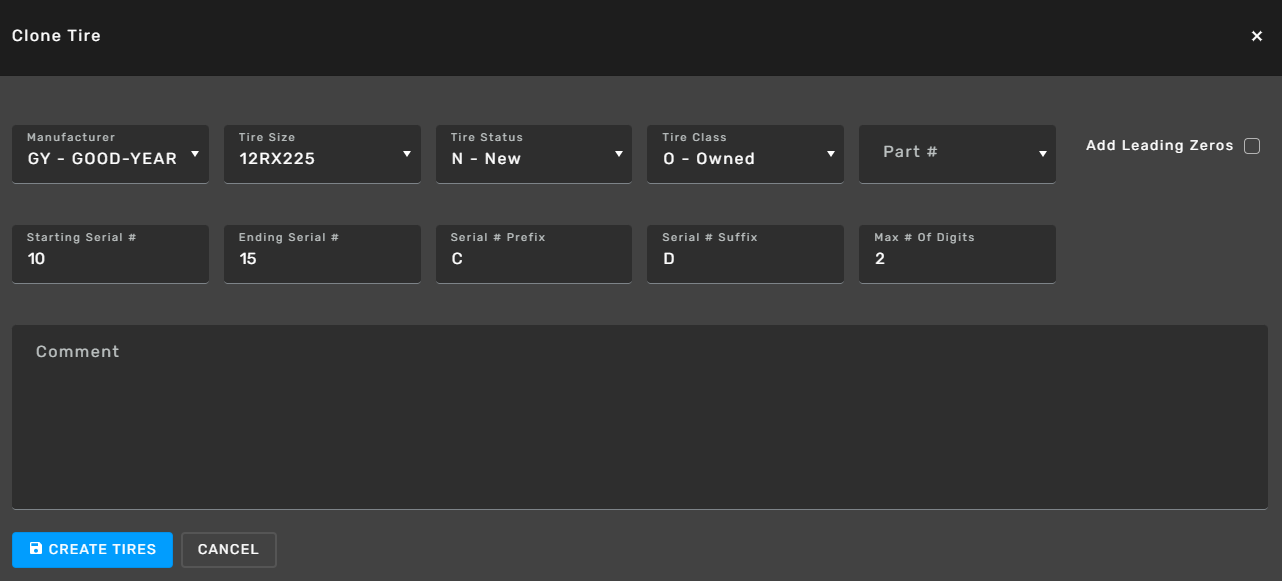The height and width of the screenshot is (581, 1282).
Task: Click the Tire Size dropdown arrow icon
Action: pos(407,154)
